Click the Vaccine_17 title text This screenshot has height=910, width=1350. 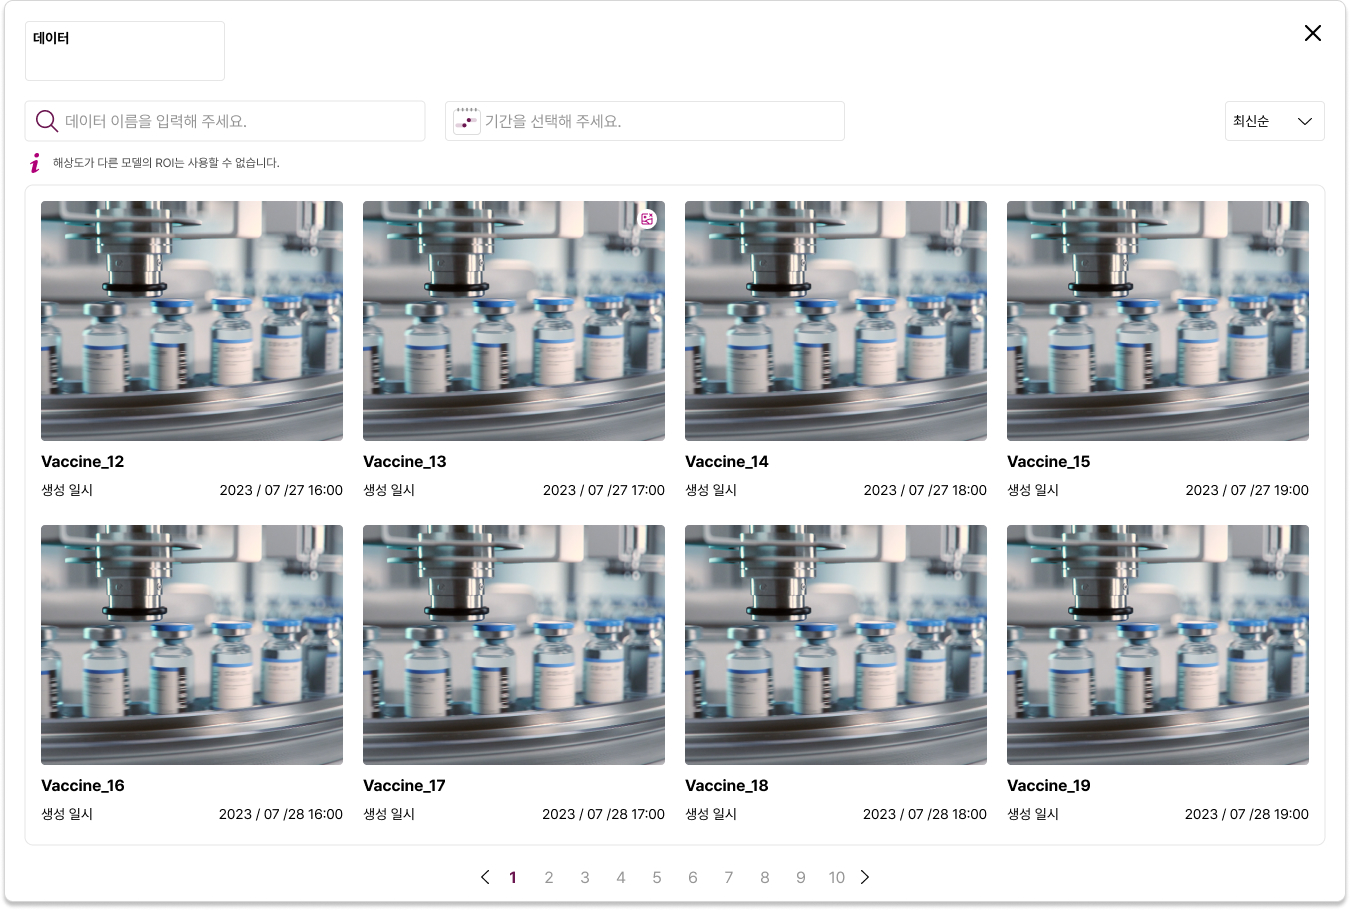click(x=405, y=785)
